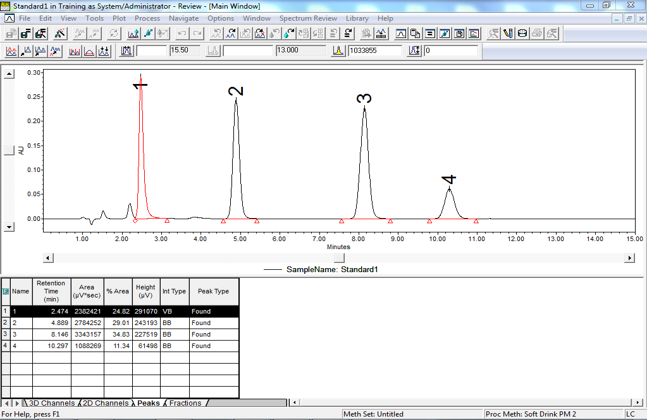The width and height of the screenshot is (647, 420).
Task: Click the chromatogram horizontal scroll right arrow
Action: 629,258
